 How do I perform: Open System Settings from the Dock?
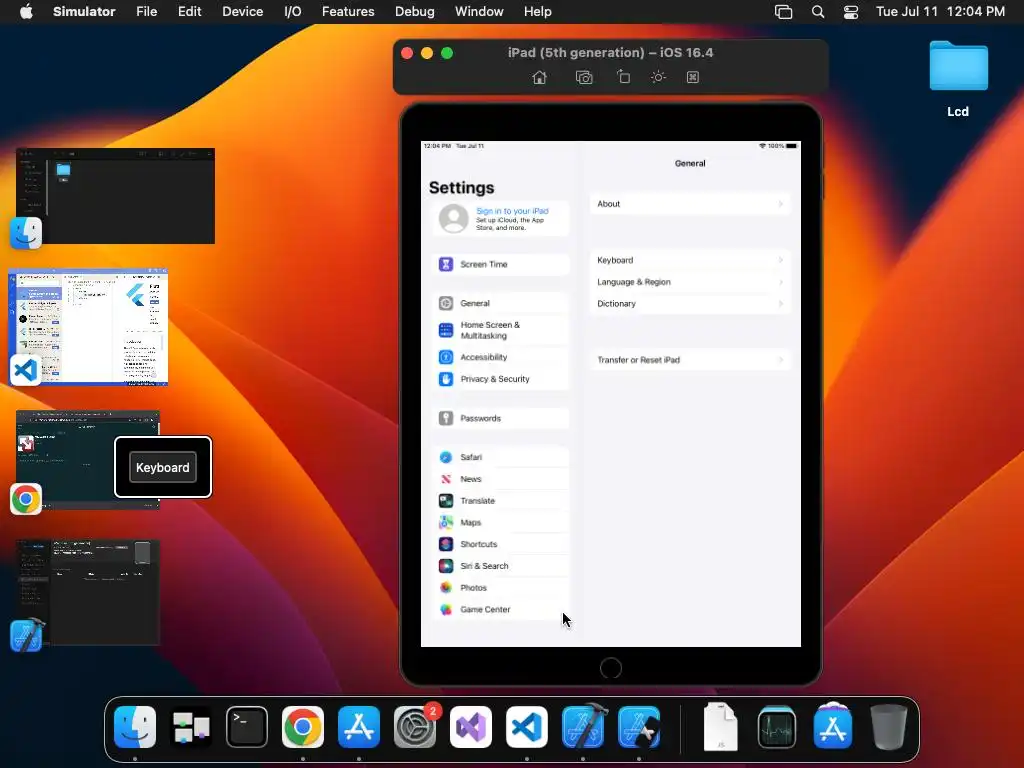(x=415, y=727)
